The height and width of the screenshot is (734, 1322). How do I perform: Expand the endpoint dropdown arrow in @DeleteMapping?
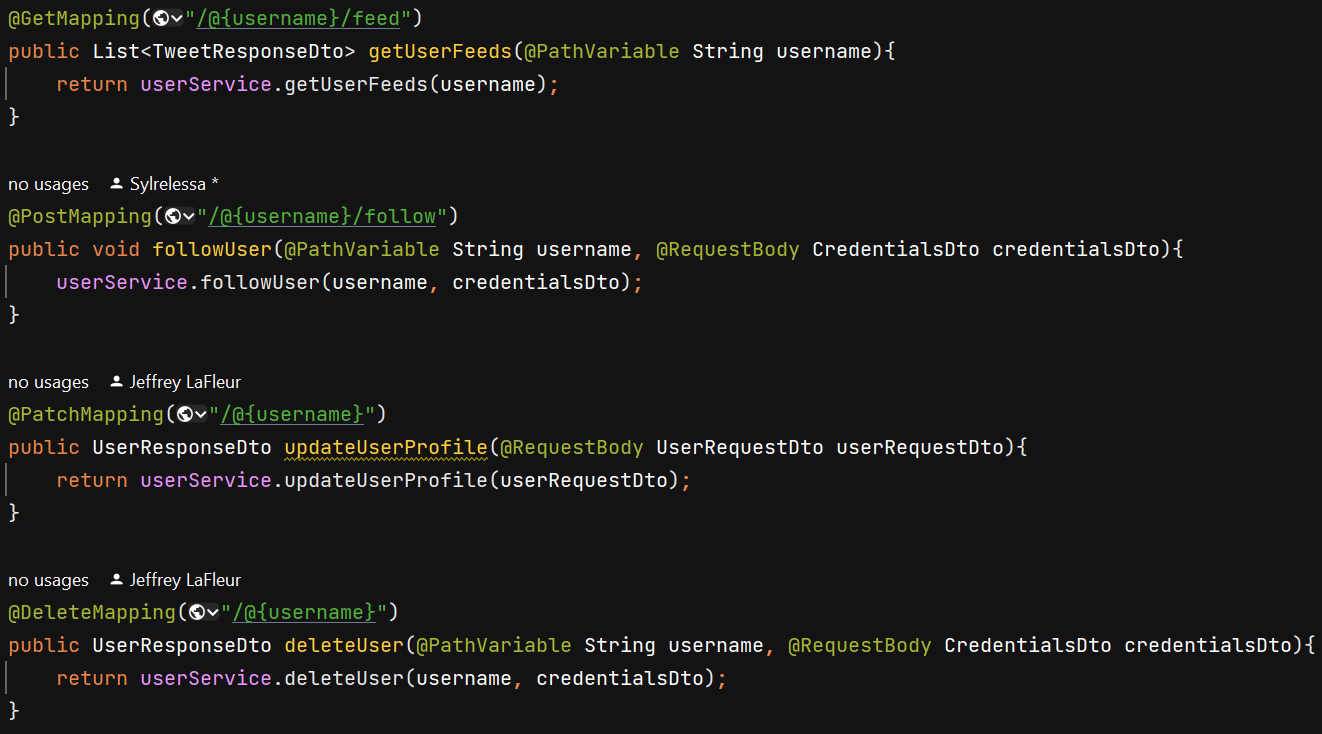(212, 612)
